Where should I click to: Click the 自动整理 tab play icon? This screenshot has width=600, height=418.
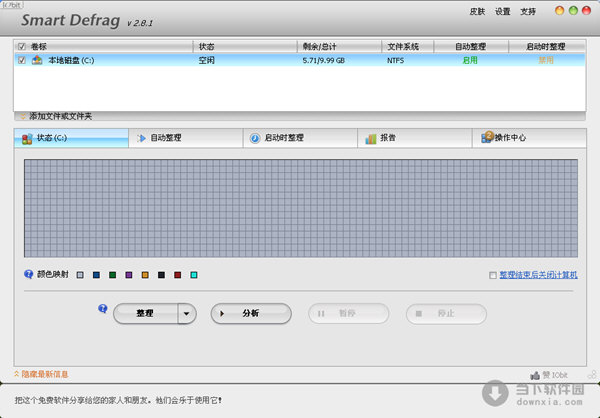(141, 138)
